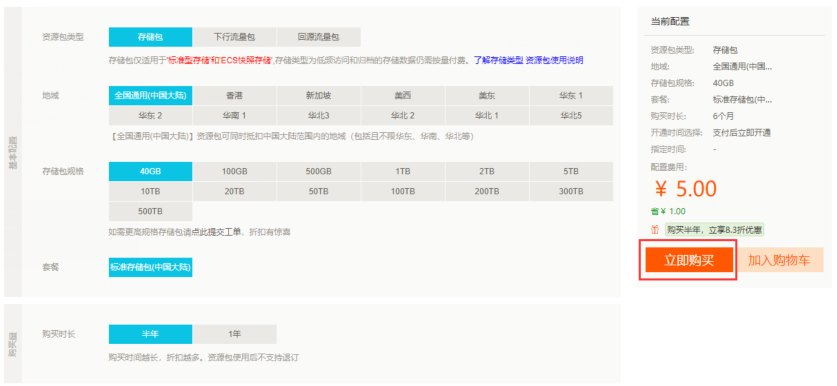Select region 全国通用(中国大陆)

click(151, 96)
